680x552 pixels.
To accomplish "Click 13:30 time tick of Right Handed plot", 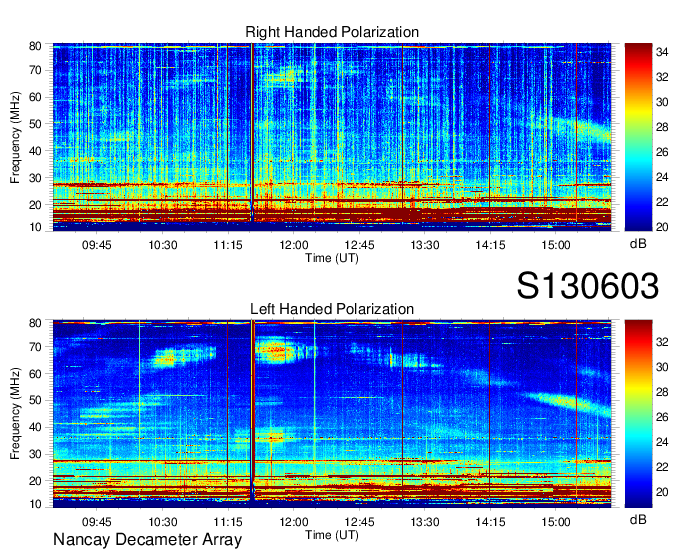I will (425, 245).
